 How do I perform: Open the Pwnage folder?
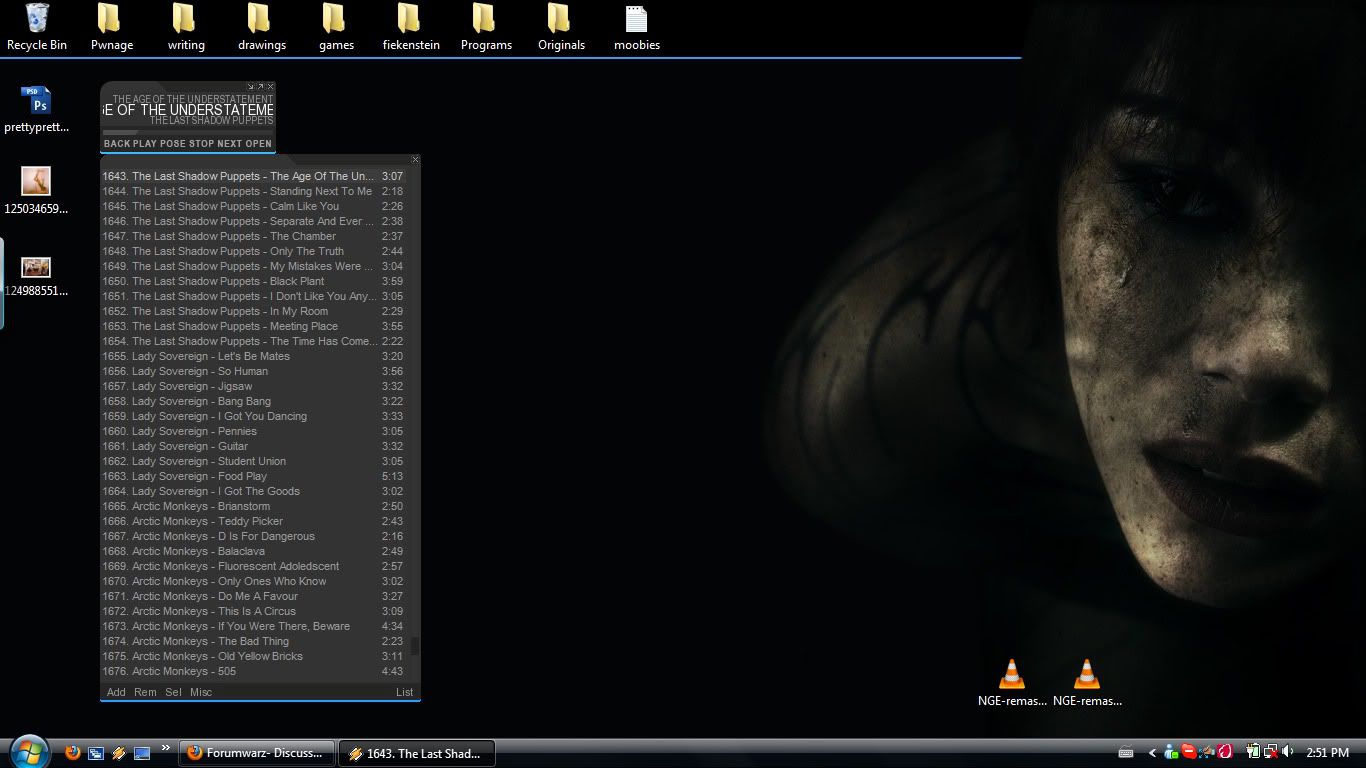[x=111, y=27]
